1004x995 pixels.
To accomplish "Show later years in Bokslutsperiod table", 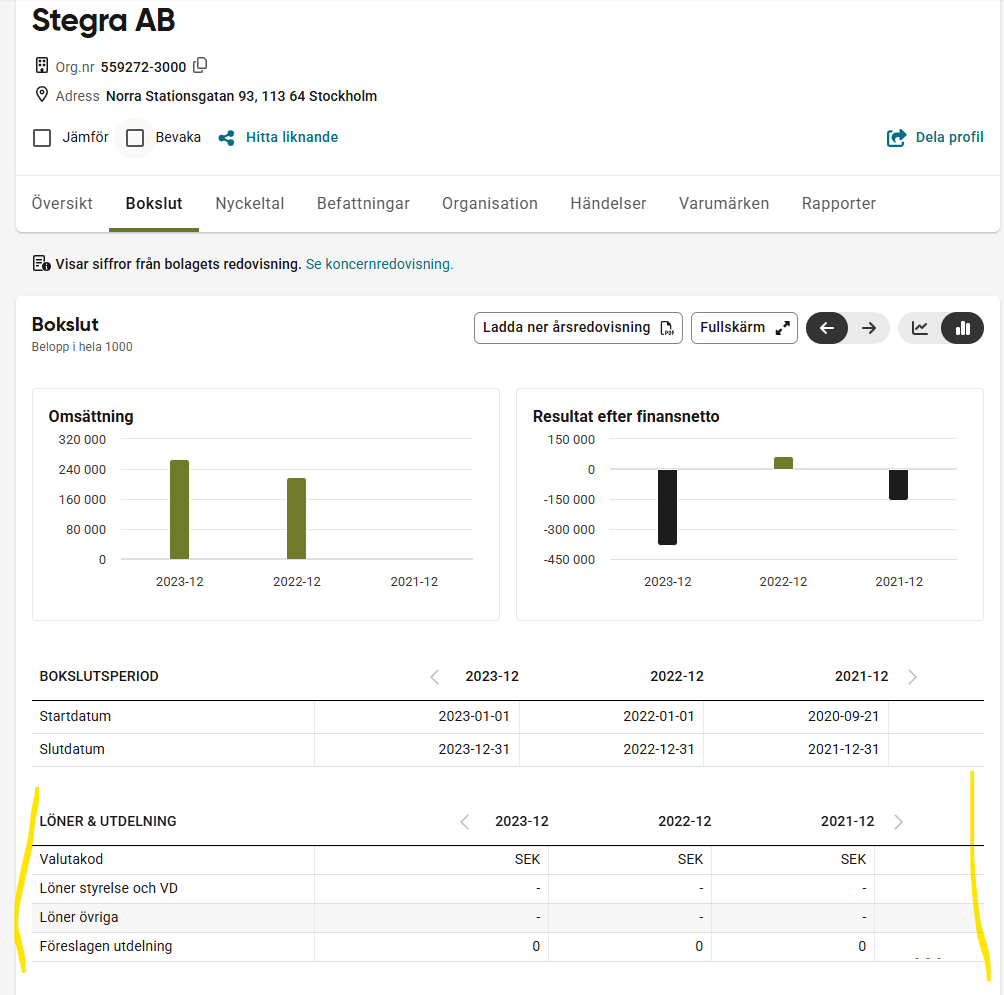I will tap(912, 677).
